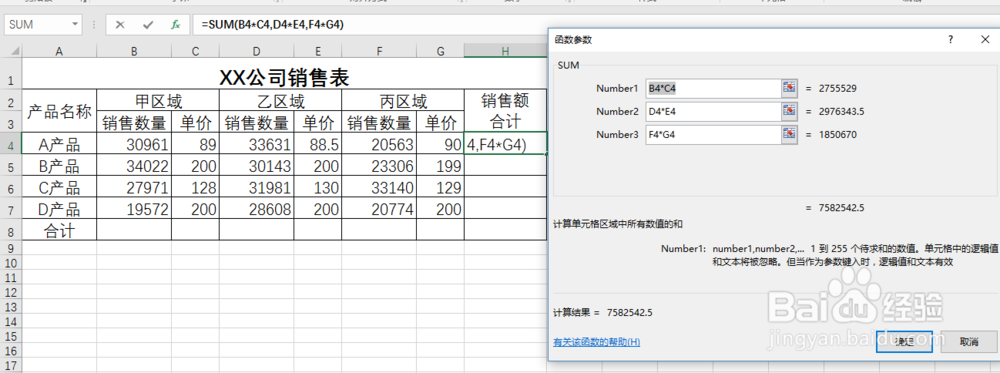
Task: Click the help question mark in dialog title
Action: [950, 40]
